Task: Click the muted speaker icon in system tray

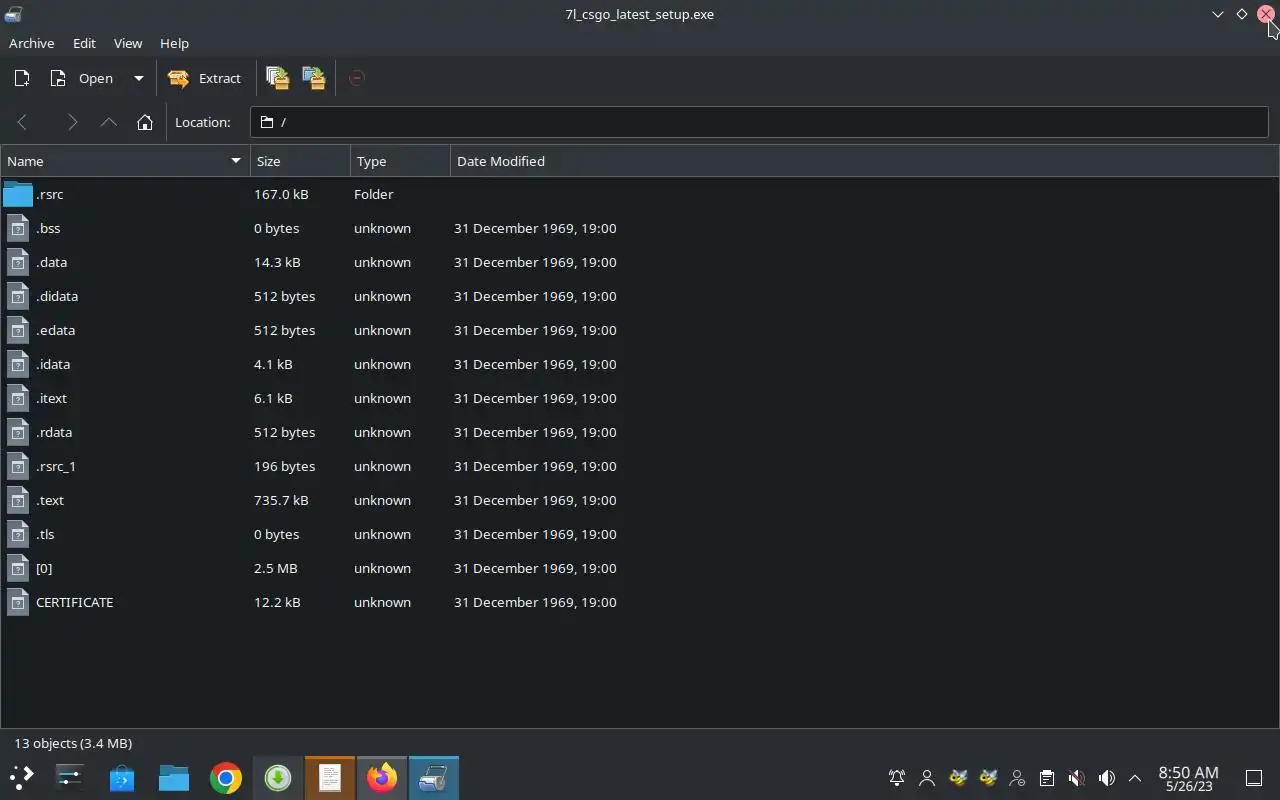Action: [1076, 777]
